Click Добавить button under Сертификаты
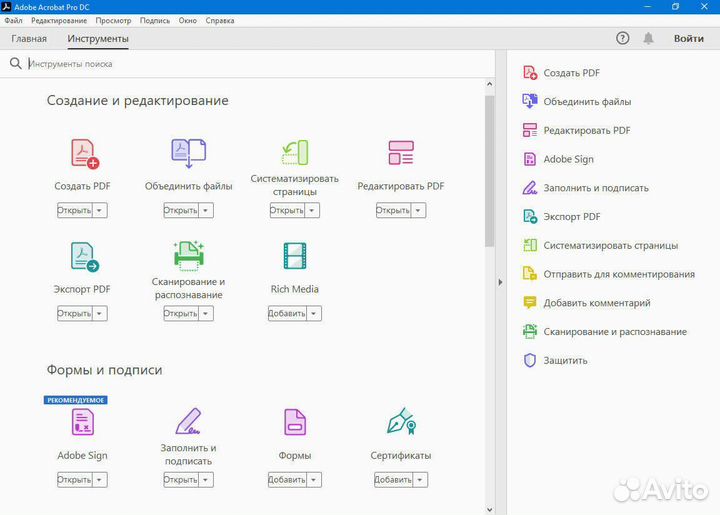Image resolution: width=720 pixels, height=515 pixels. [x=393, y=480]
